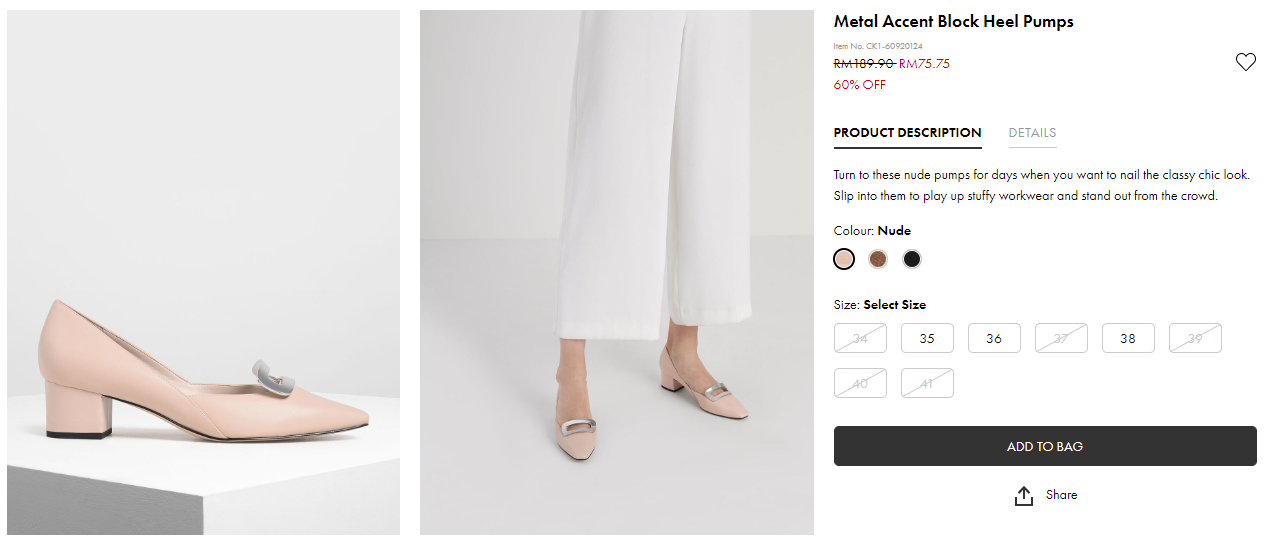
Task: Click crossed-out size 39
Action: pos(1195,338)
